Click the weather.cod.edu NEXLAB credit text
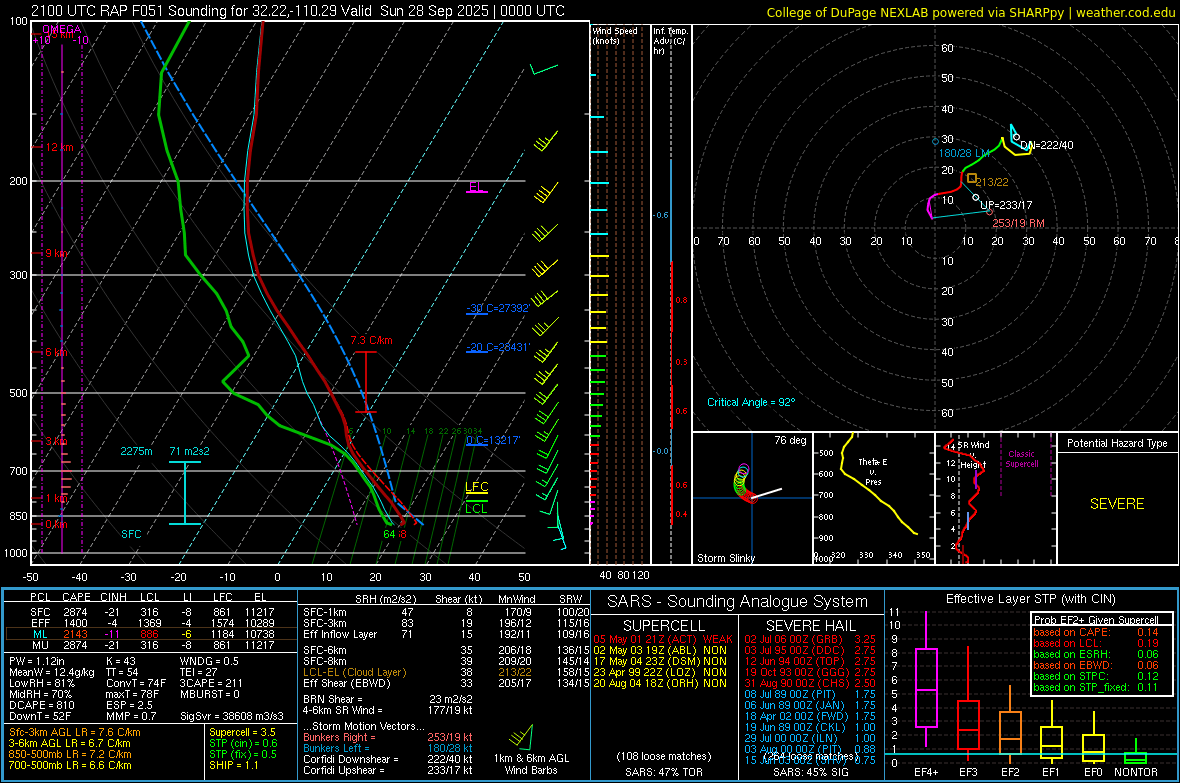The image size is (1180, 783). coord(971,12)
